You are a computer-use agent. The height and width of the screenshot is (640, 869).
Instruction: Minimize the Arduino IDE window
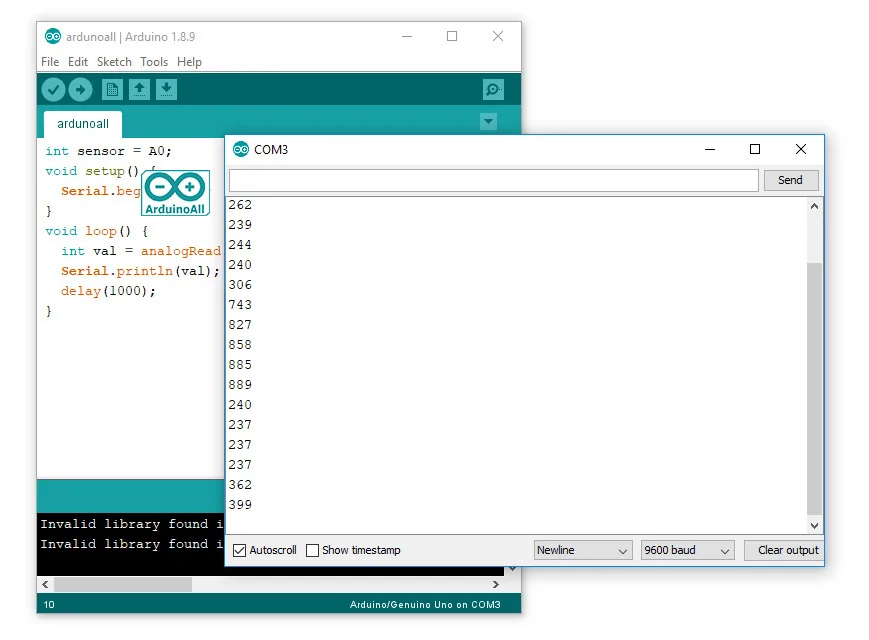(407, 37)
